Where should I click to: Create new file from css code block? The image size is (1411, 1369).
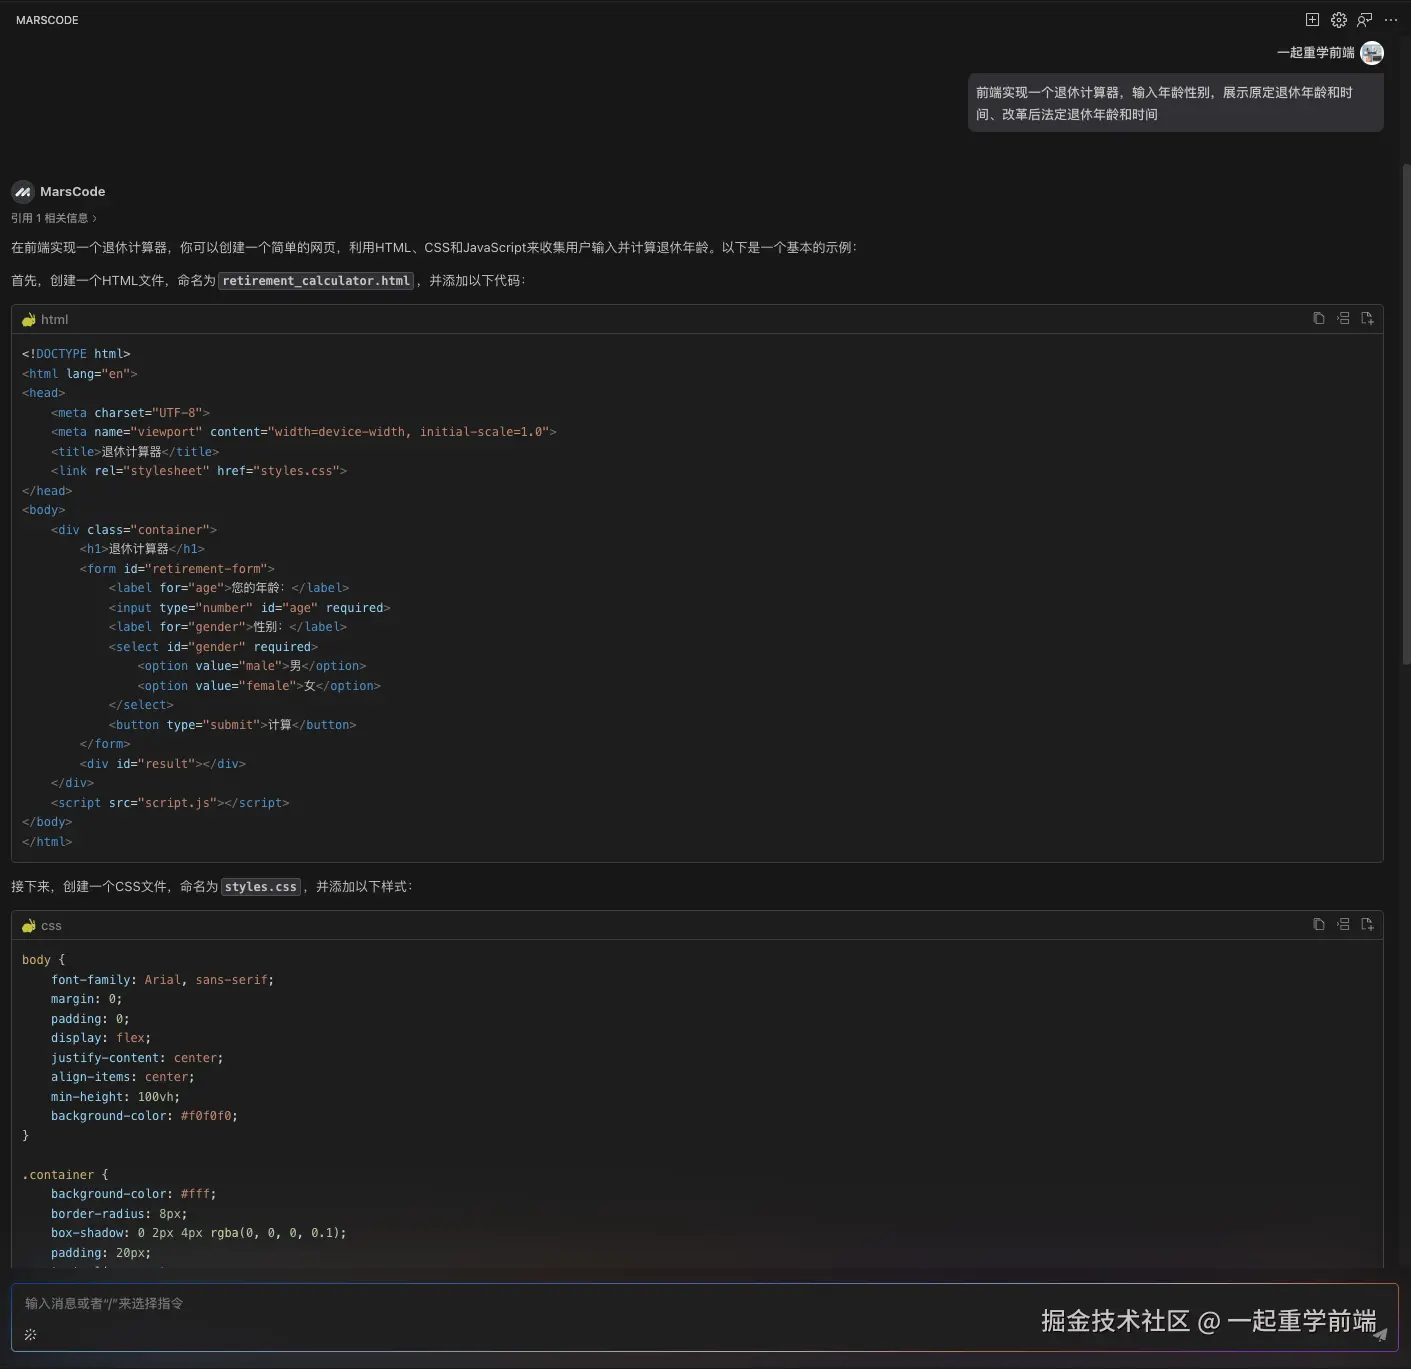1367,925
